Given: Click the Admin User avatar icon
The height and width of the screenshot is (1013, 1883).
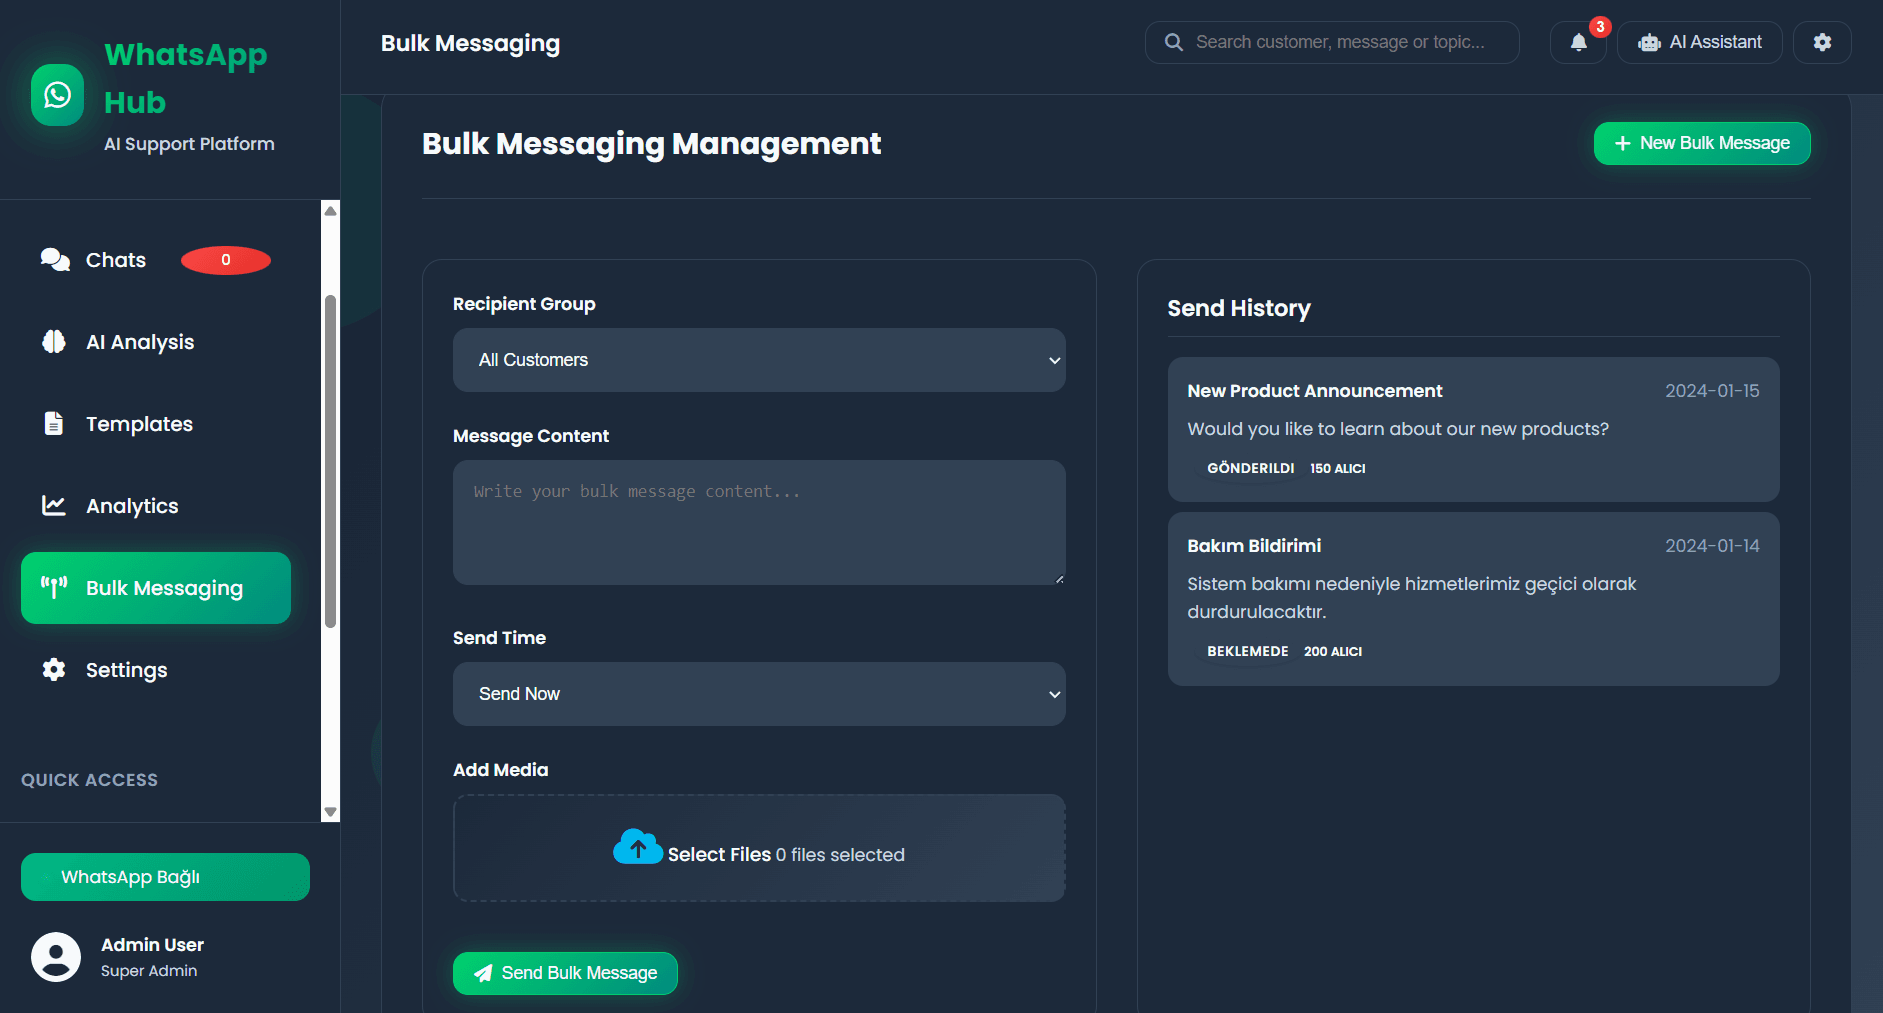Looking at the screenshot, I should coord(56,957).
